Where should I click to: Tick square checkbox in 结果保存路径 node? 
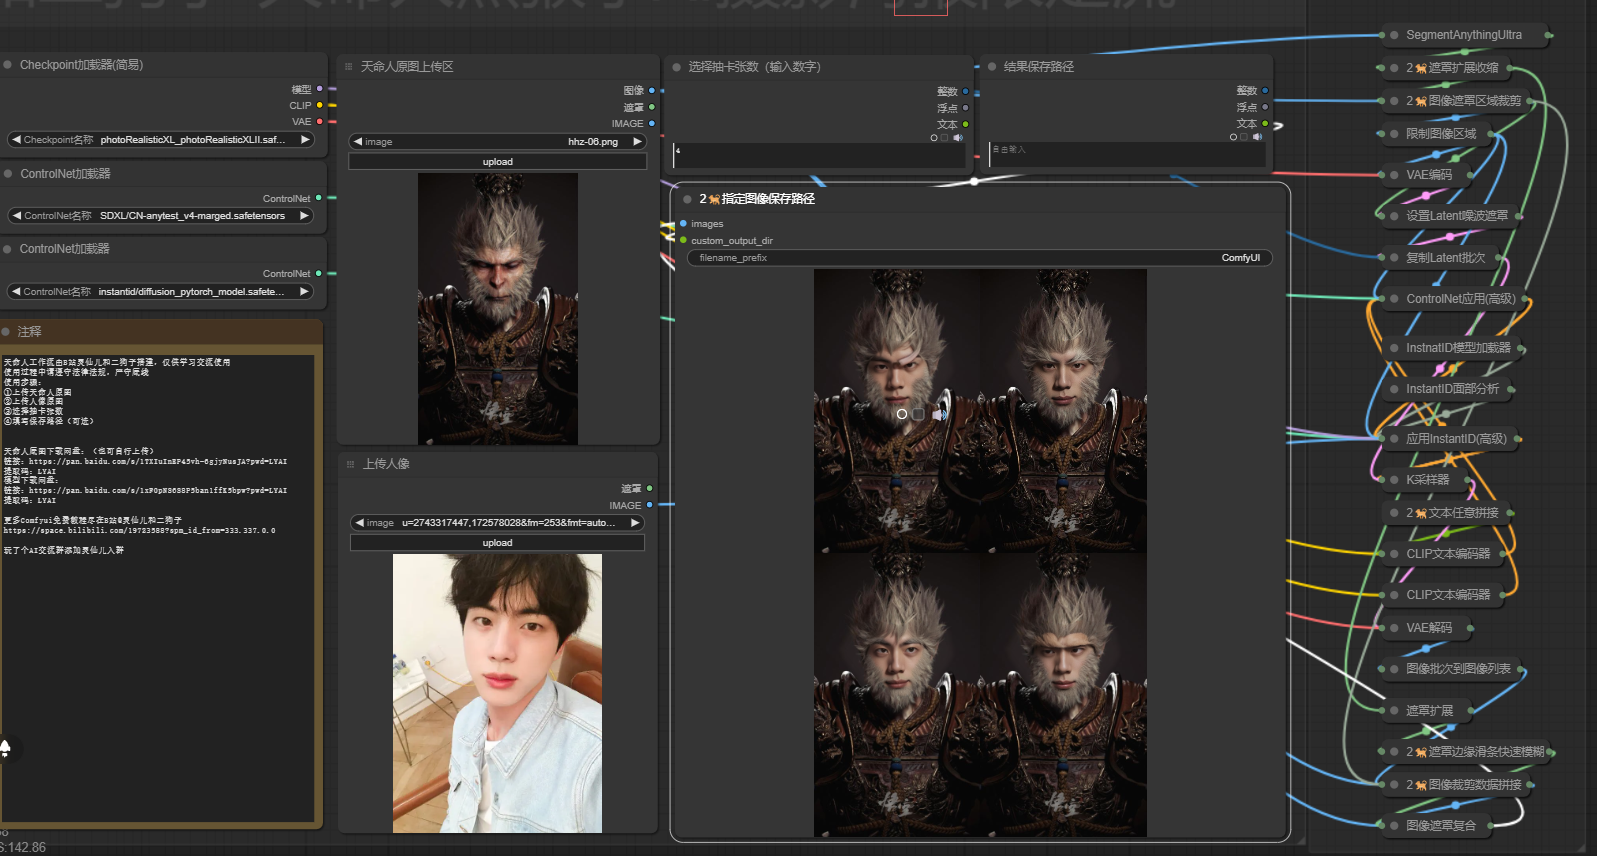[x=1244, y=137]
